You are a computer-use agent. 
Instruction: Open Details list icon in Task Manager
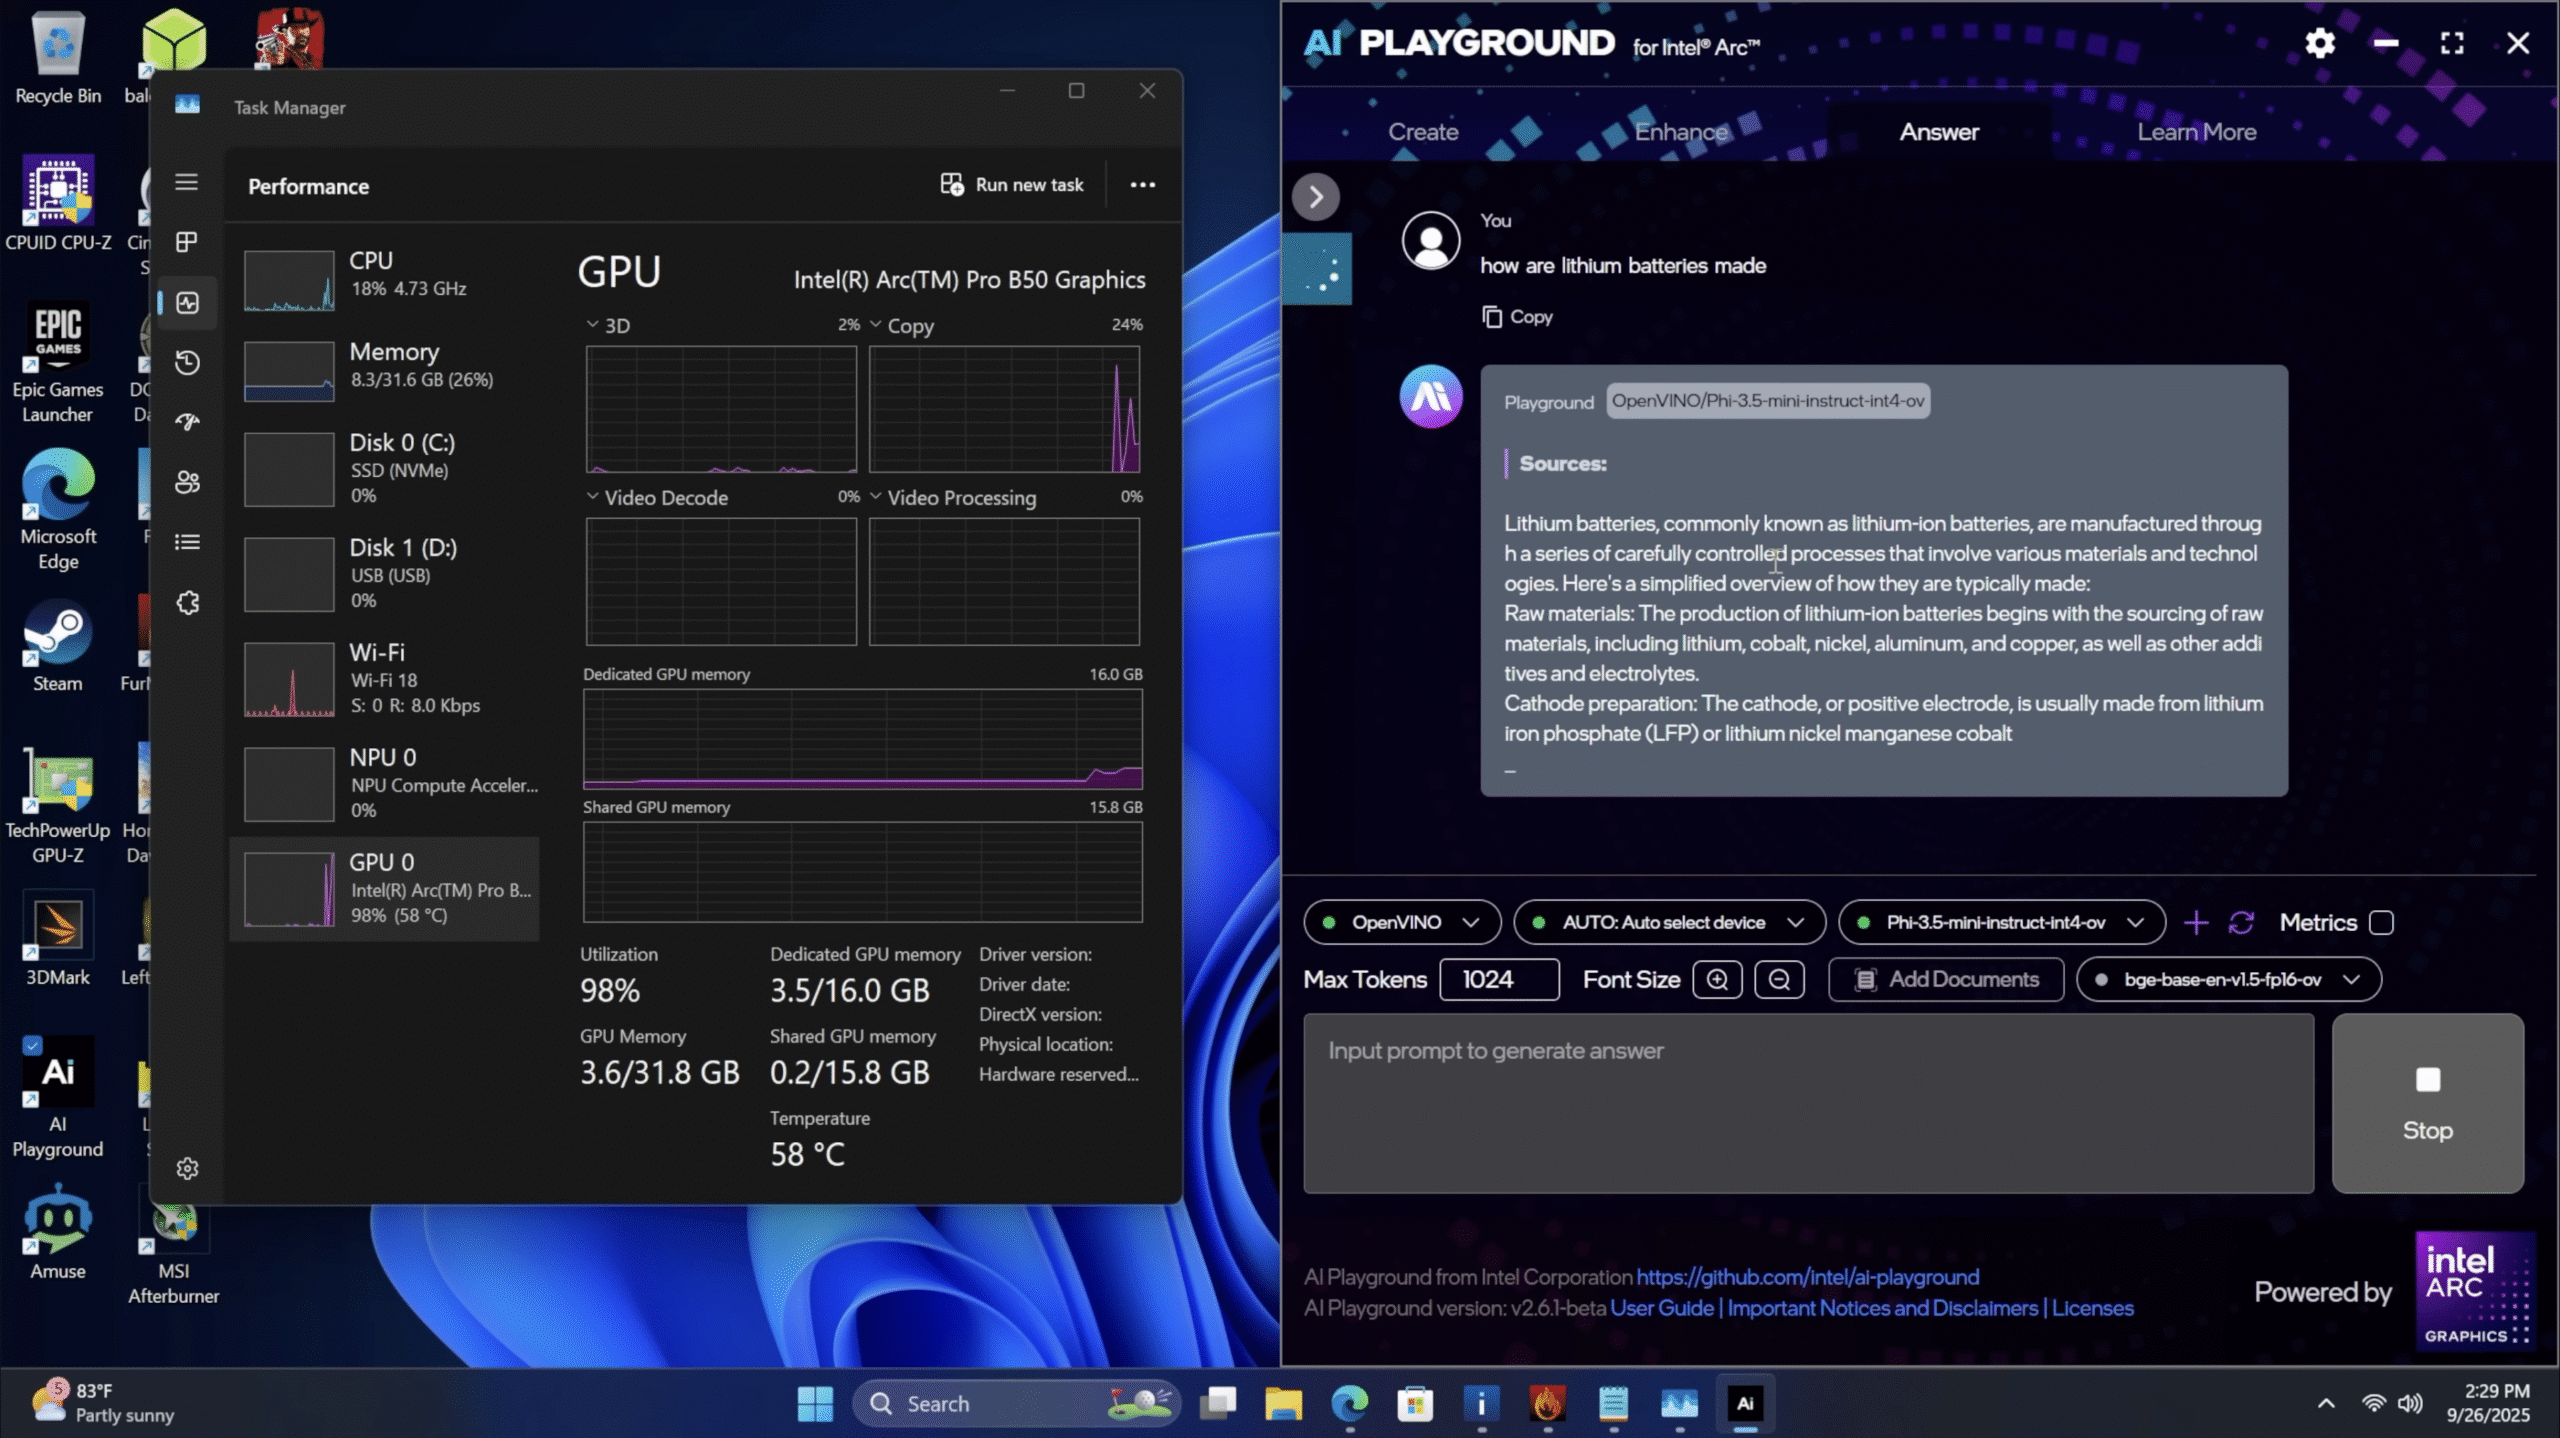point(187,542)
